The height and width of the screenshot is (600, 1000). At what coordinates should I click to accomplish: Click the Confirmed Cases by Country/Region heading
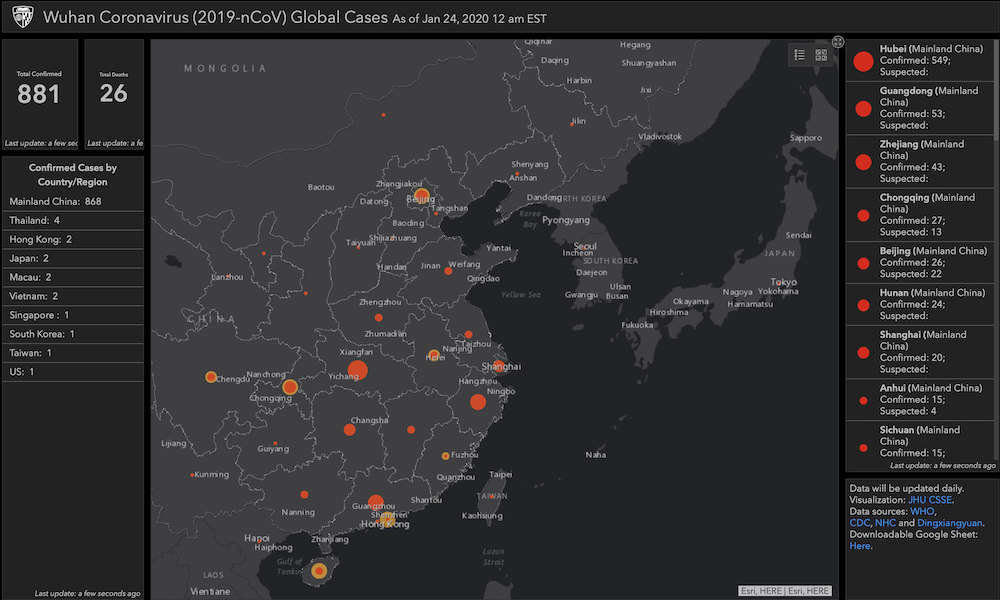[x=73, y=175]
